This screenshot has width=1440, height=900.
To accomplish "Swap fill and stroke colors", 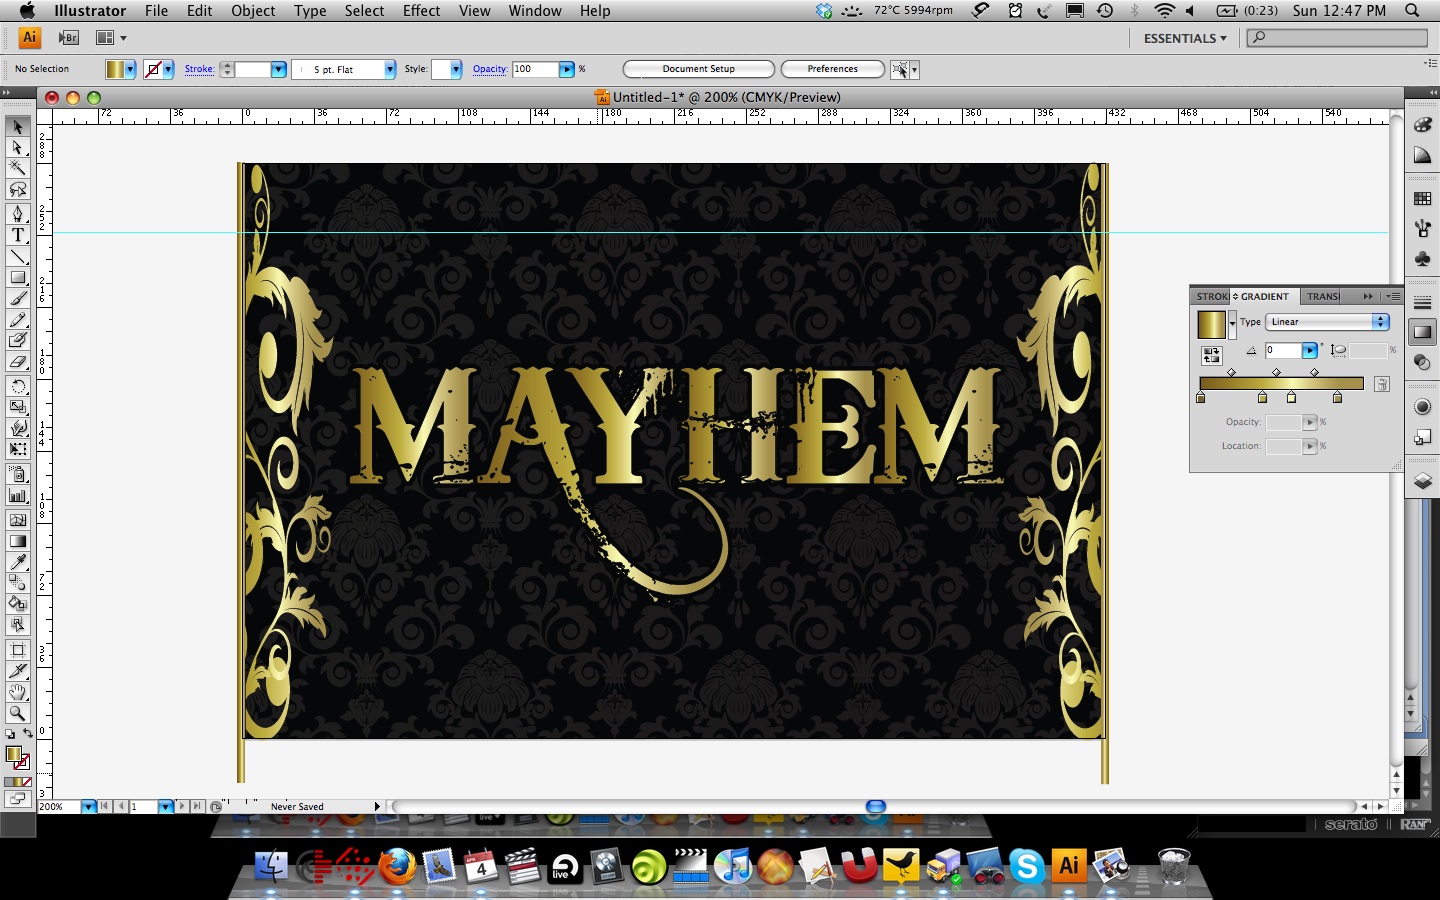I will click(27, 734).
